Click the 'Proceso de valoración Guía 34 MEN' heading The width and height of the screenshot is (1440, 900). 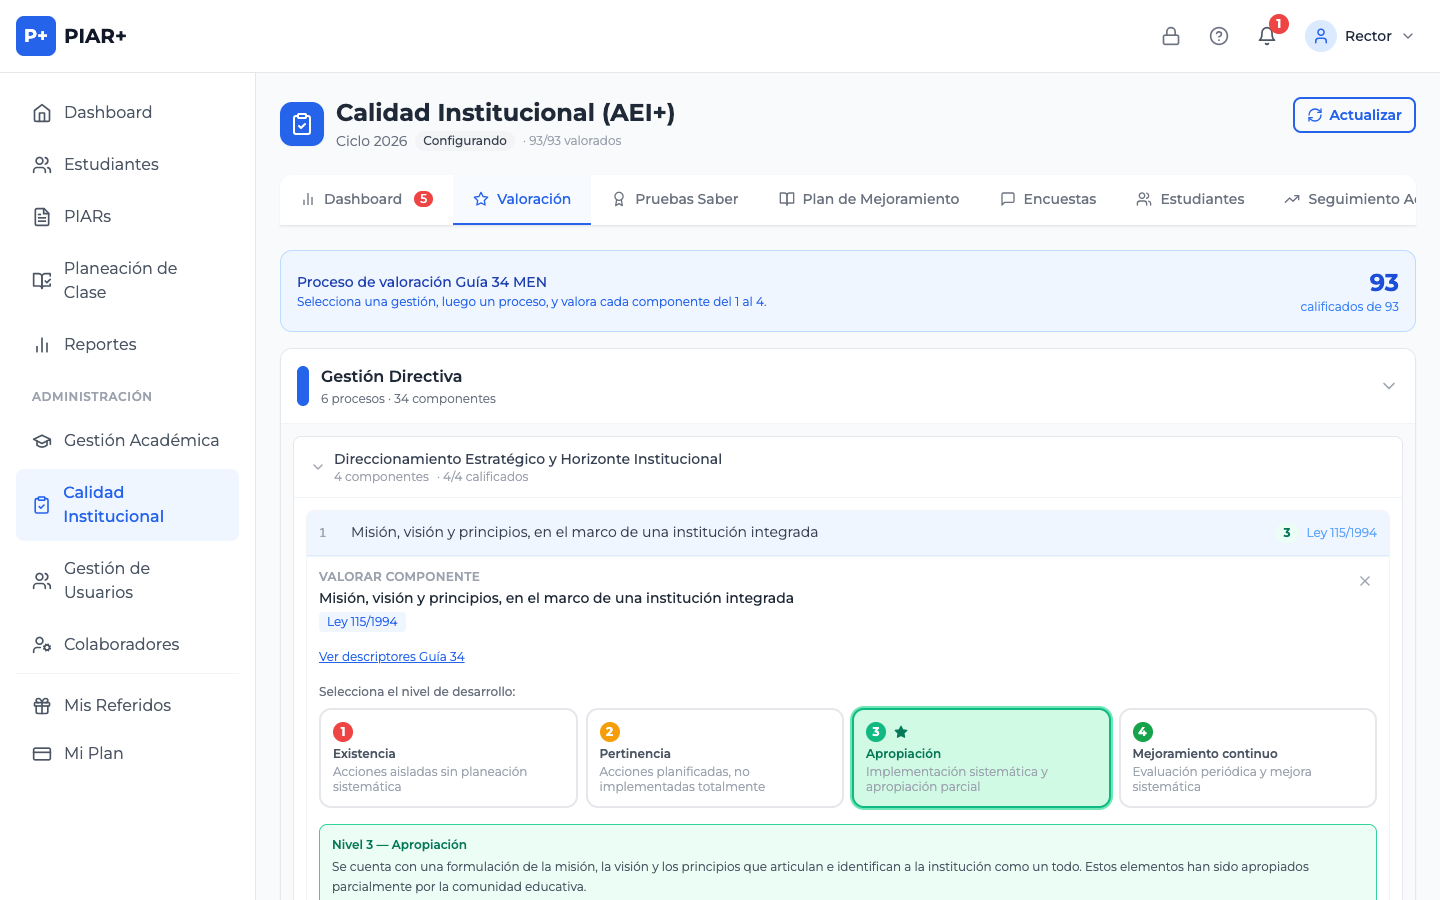(422, 282)
